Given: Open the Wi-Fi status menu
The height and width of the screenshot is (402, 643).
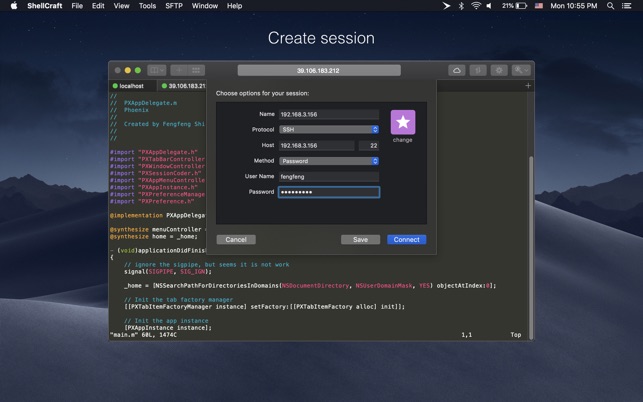Looking at the screenshot, I should pos(476,6).
